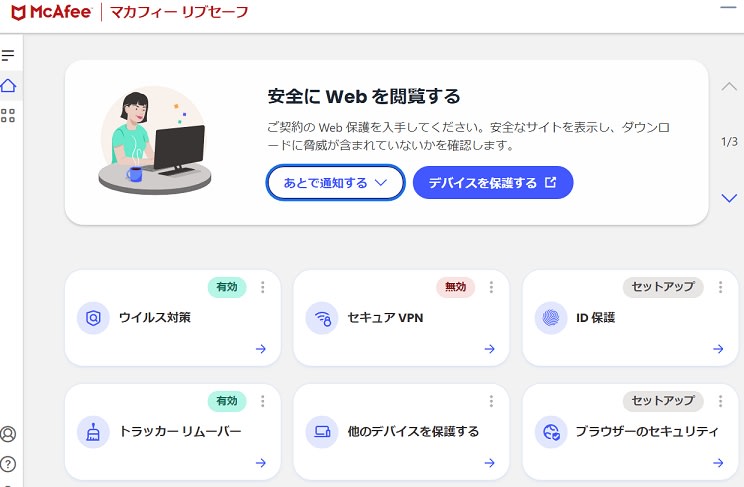744x487 pixels.
Task: Open three-dot menu on ウイルス対策 card
Action: point(262,287)
